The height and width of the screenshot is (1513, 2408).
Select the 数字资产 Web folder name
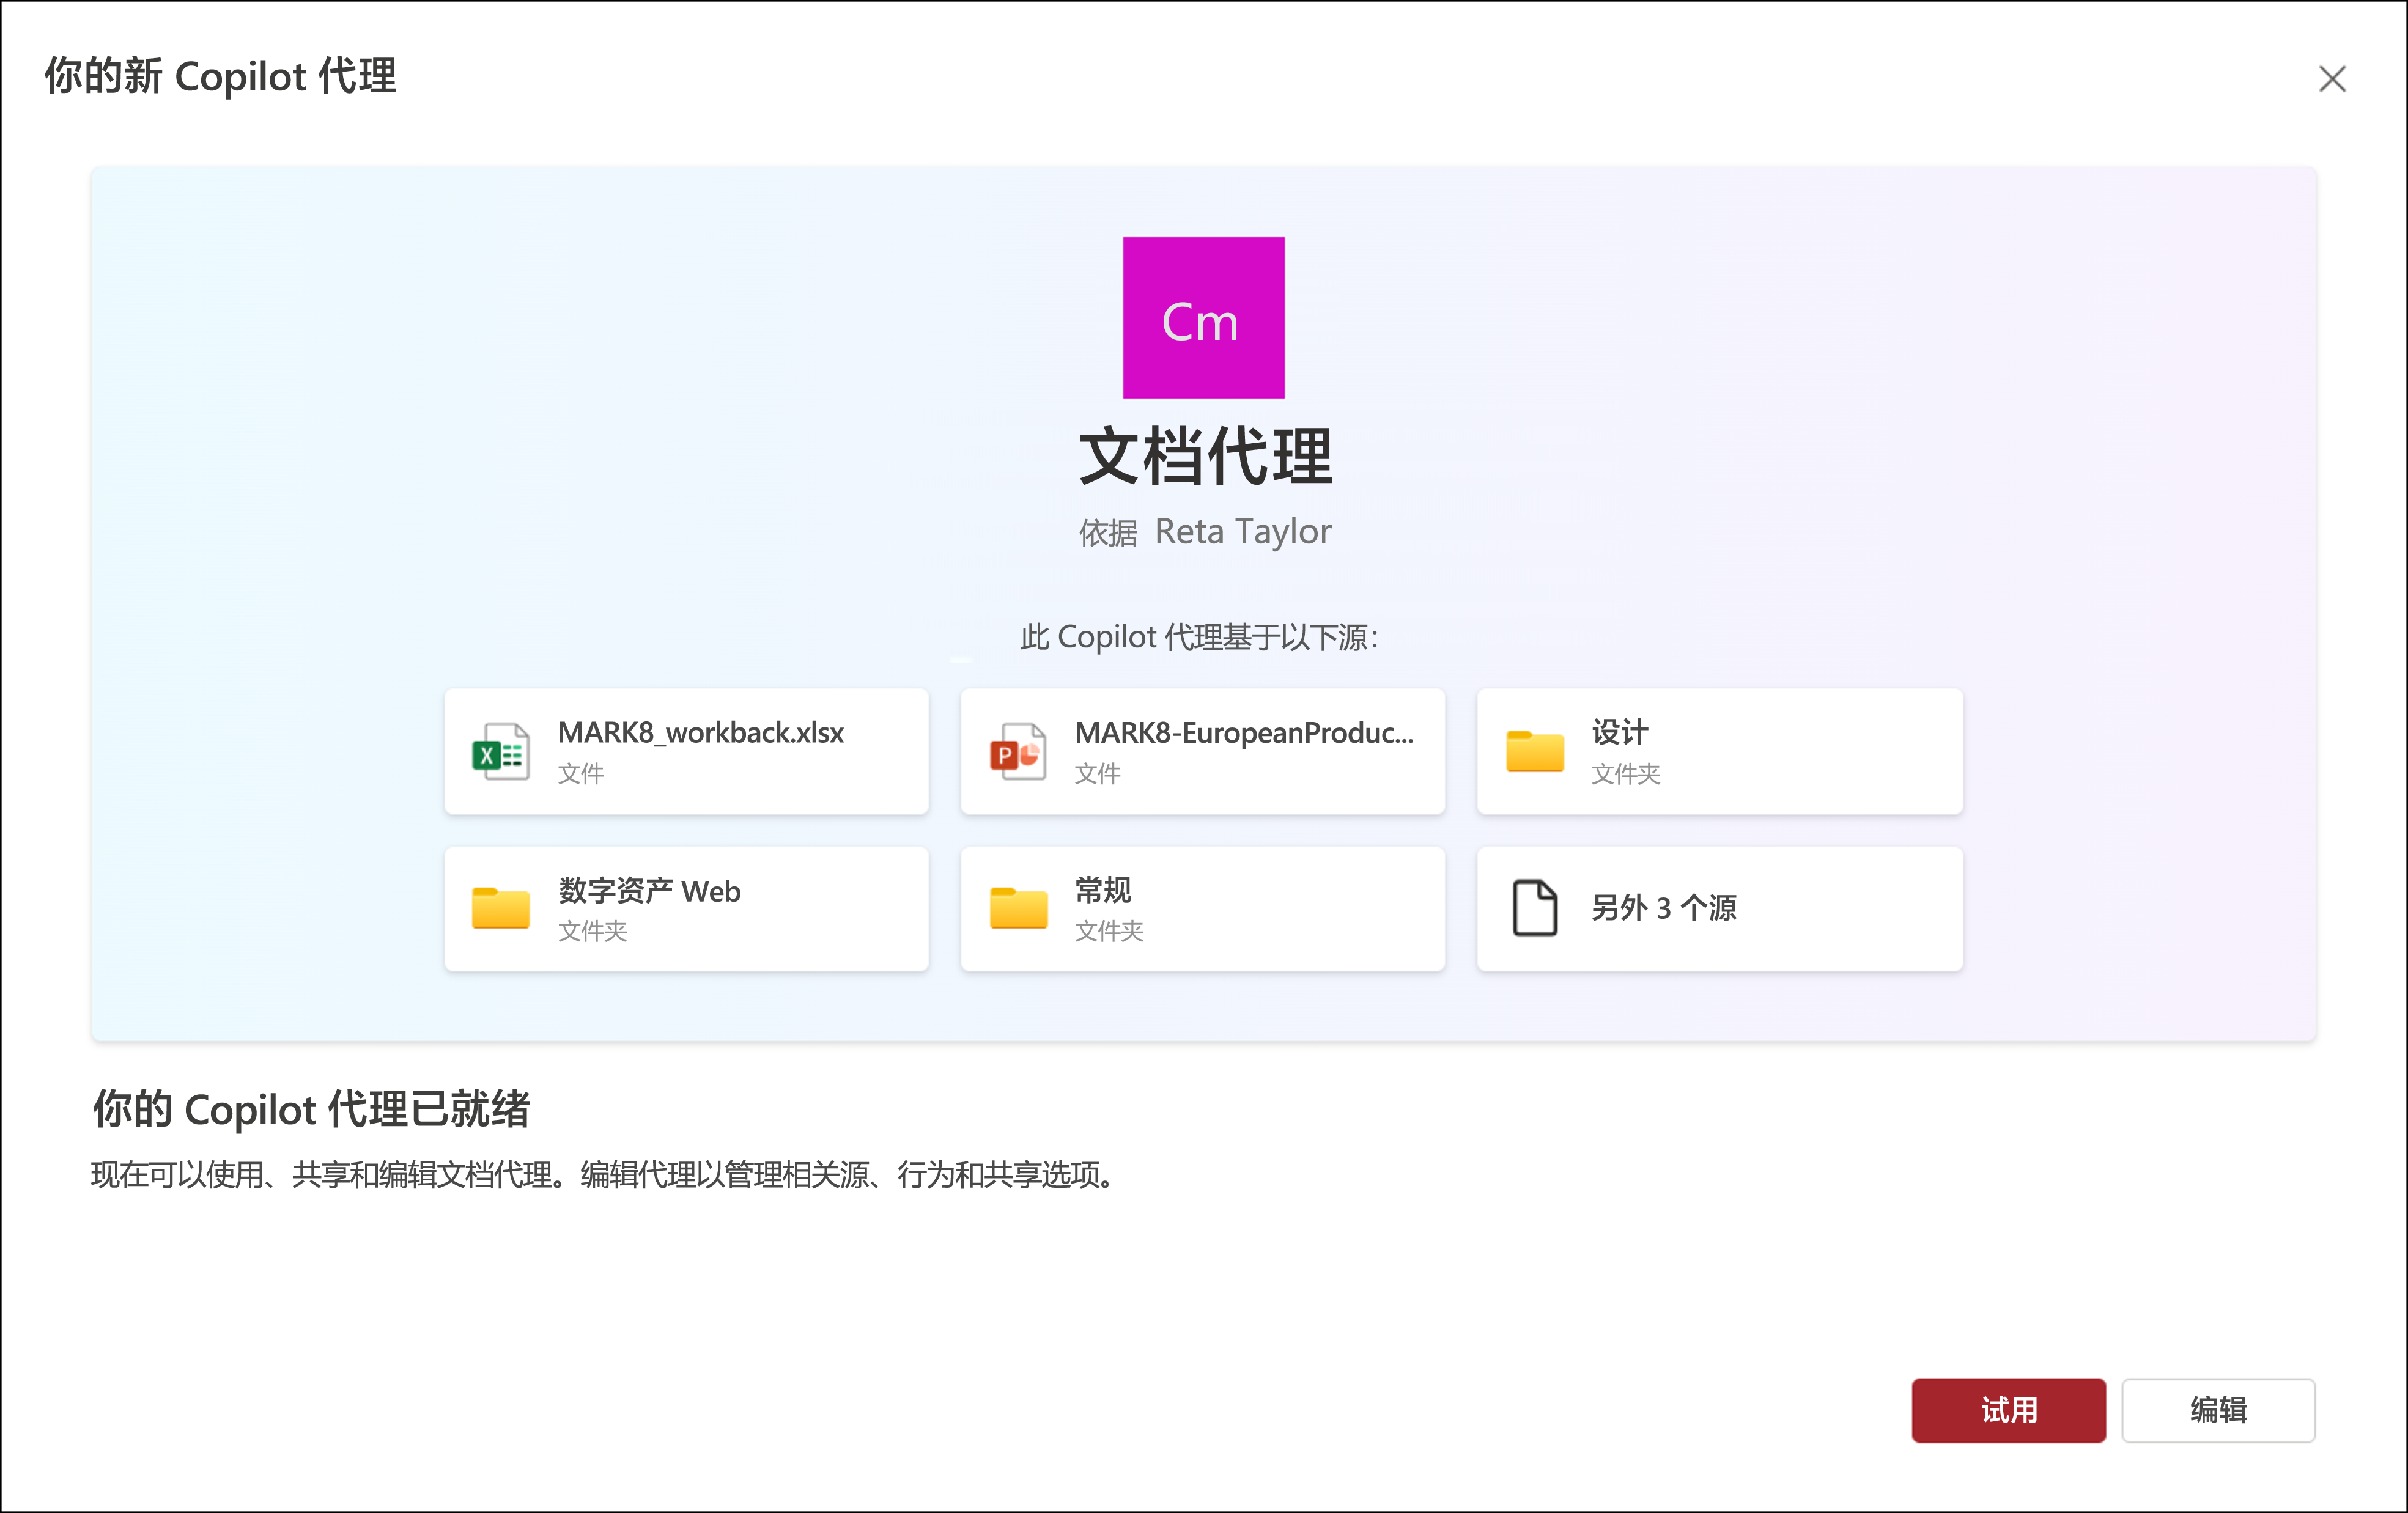[649, 890]
